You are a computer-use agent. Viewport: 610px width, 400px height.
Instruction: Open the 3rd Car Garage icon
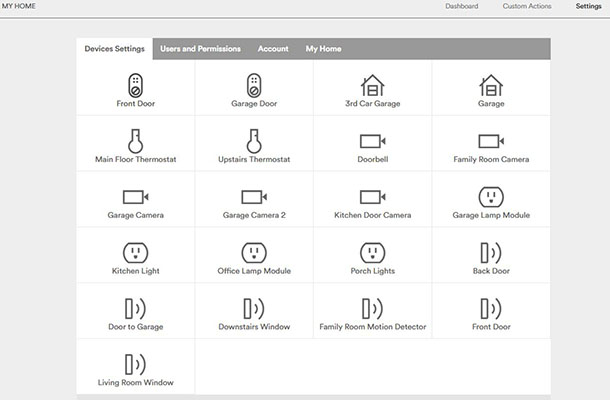point(372,85)
